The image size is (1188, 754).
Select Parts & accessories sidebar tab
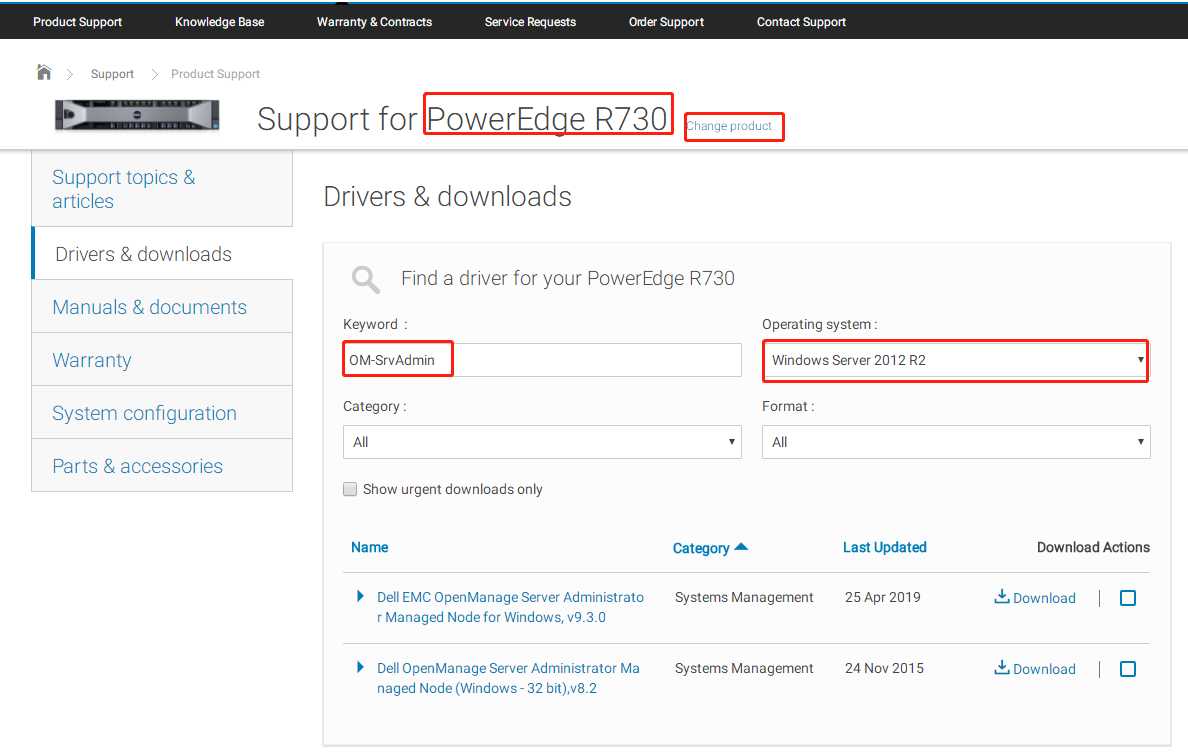pos(162,466)
